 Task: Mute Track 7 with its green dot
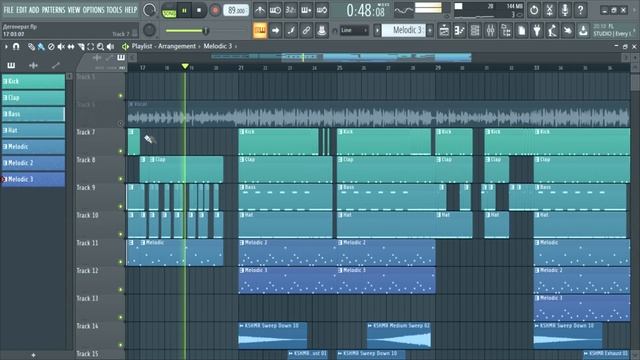pos(120,151)
